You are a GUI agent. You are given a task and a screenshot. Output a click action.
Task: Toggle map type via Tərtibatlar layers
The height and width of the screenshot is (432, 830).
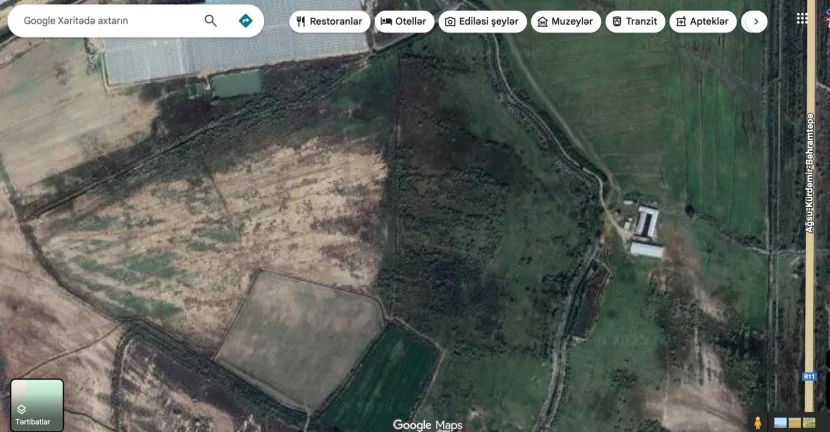point(37,405)
